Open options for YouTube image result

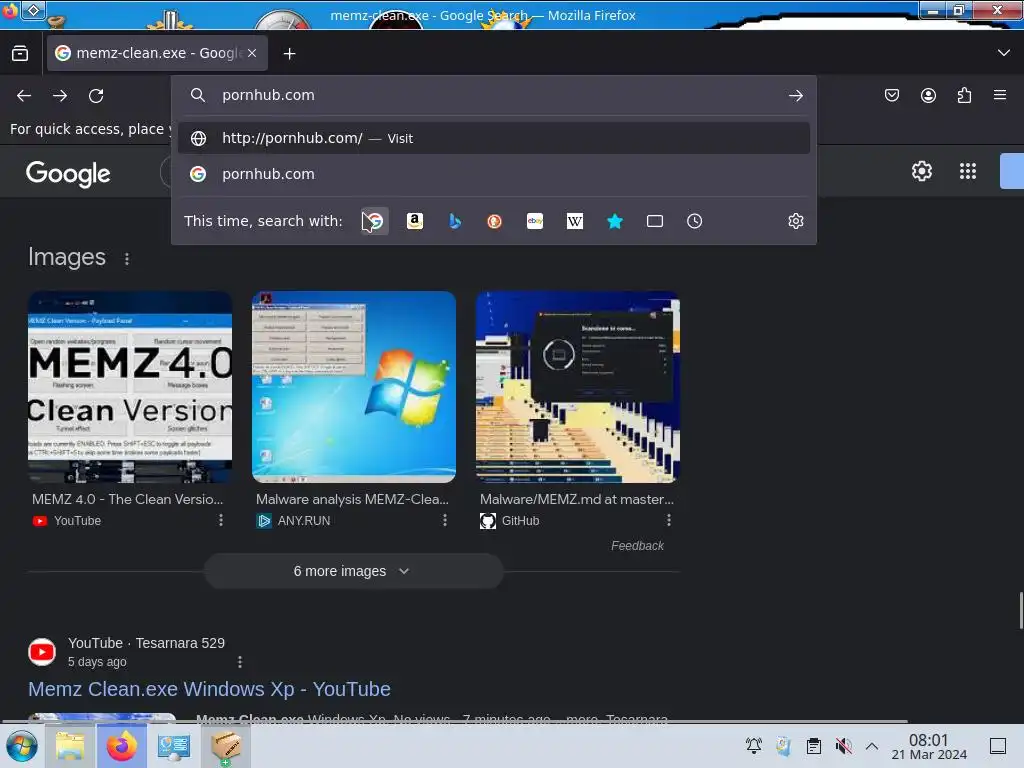click(x=221, y=520)
